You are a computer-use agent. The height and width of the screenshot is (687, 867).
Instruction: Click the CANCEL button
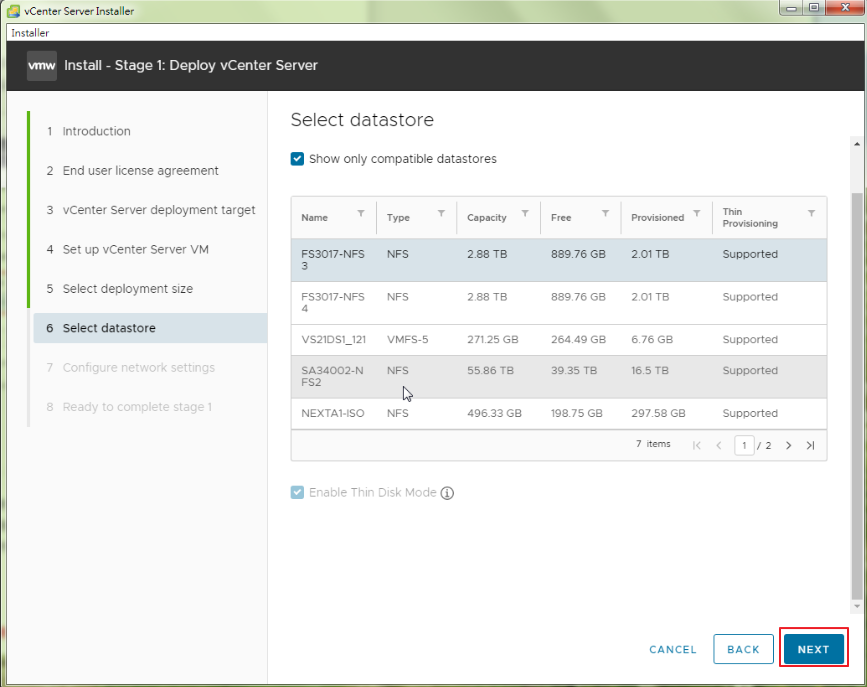pos(672,649)
